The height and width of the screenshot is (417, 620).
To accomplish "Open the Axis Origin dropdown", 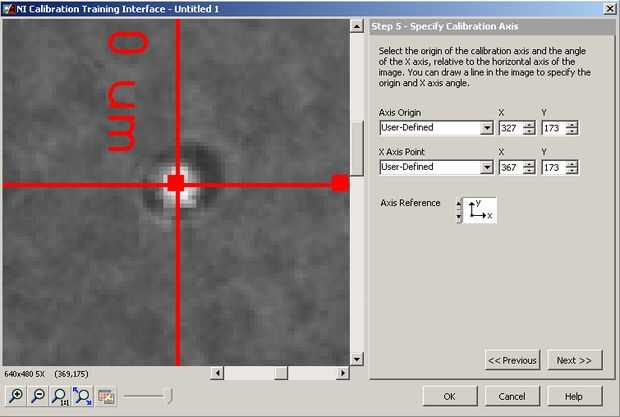I will click(x=487, y=128).
